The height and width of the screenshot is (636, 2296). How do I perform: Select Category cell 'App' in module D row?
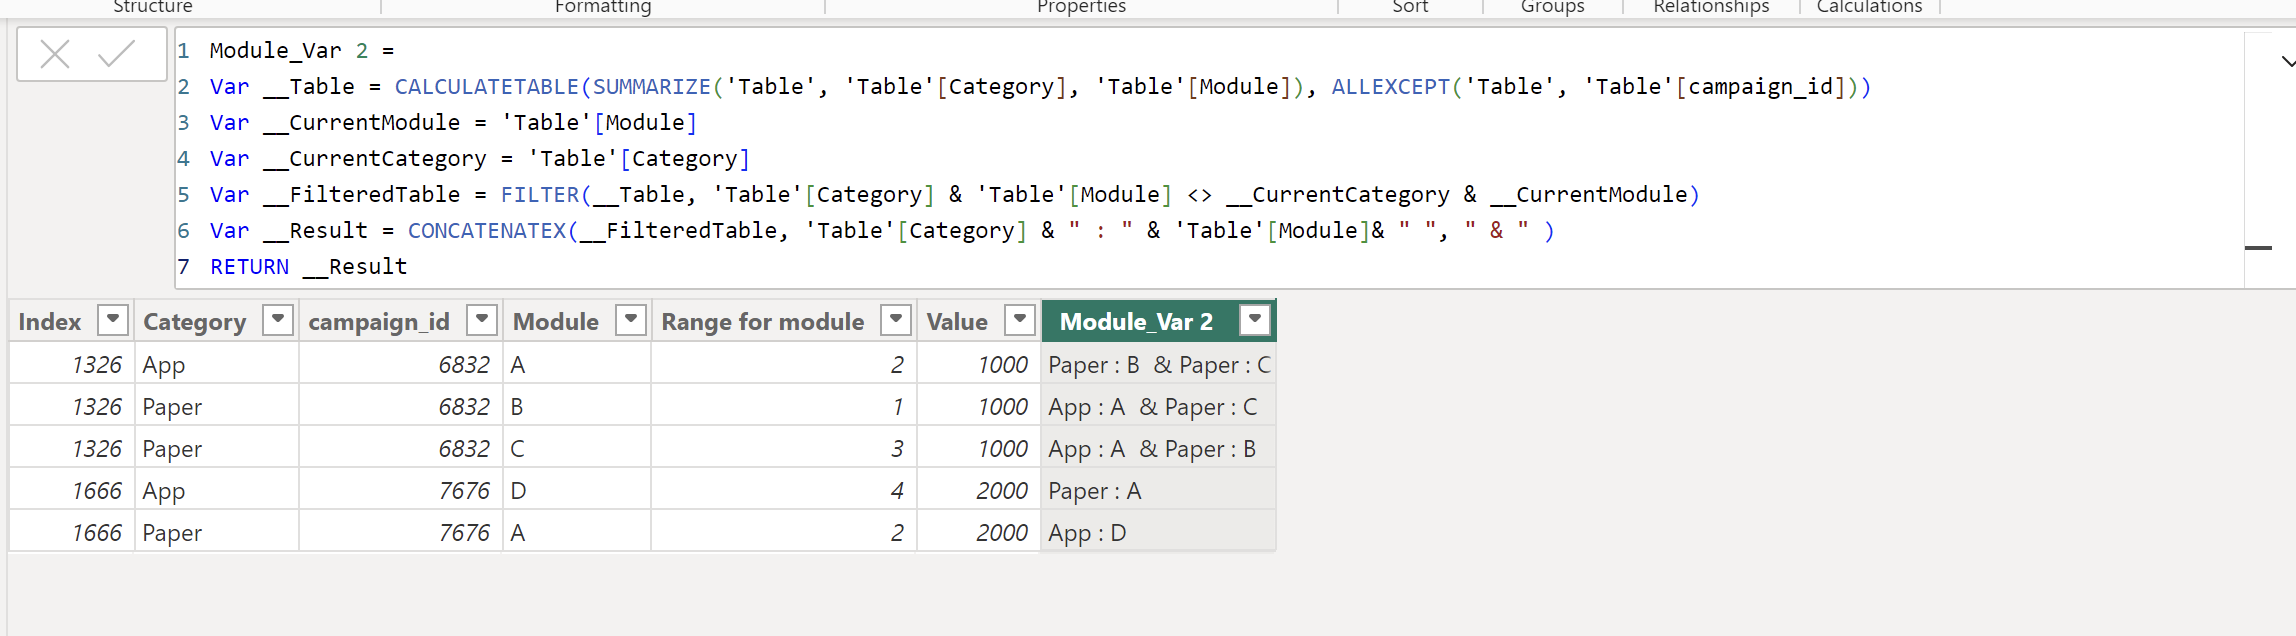pyautogui.click(x=217, y=491)
